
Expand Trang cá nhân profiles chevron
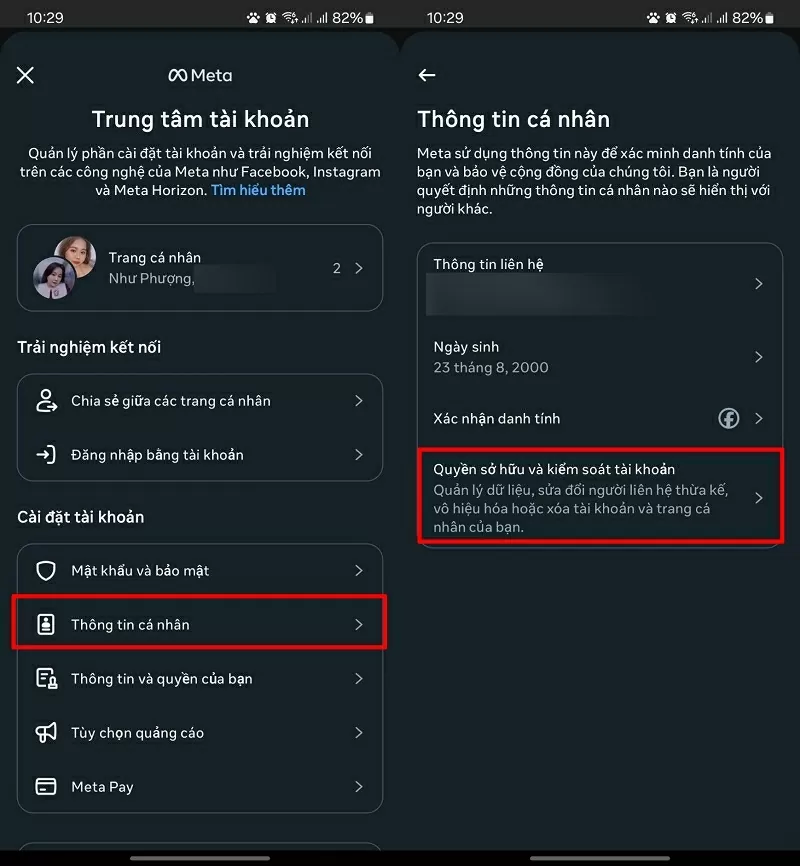point(359,268)
